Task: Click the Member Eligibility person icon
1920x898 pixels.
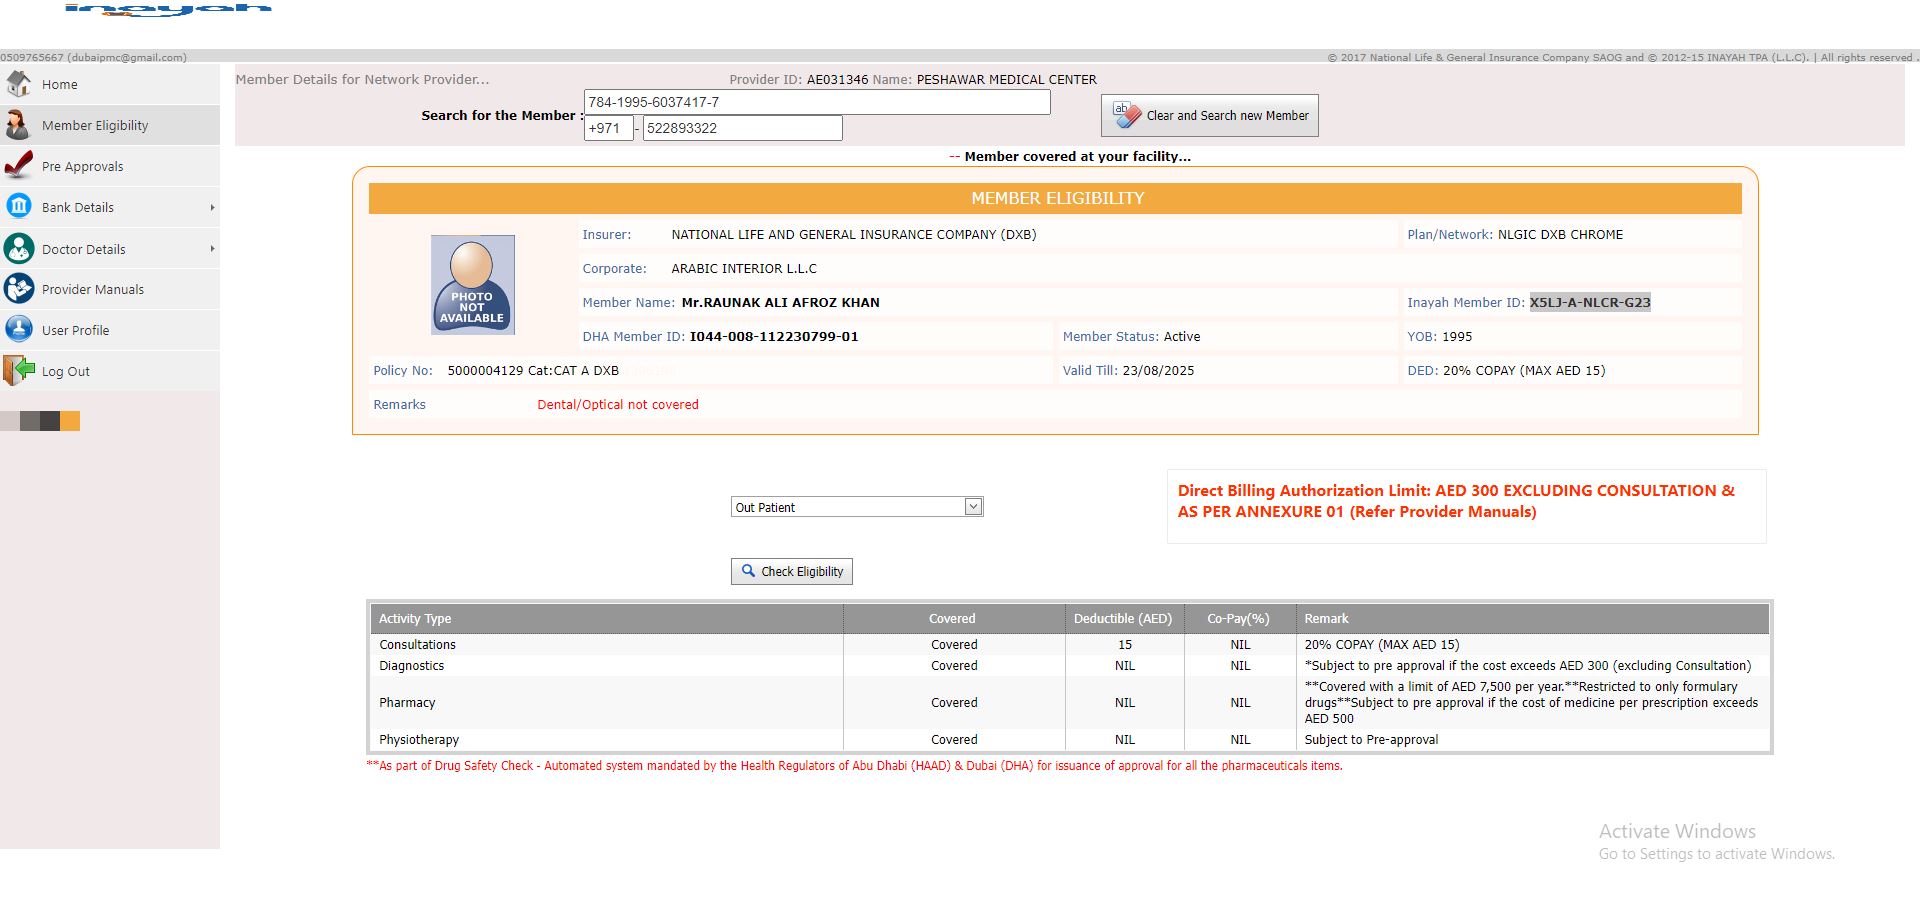Action: point(18,125)
